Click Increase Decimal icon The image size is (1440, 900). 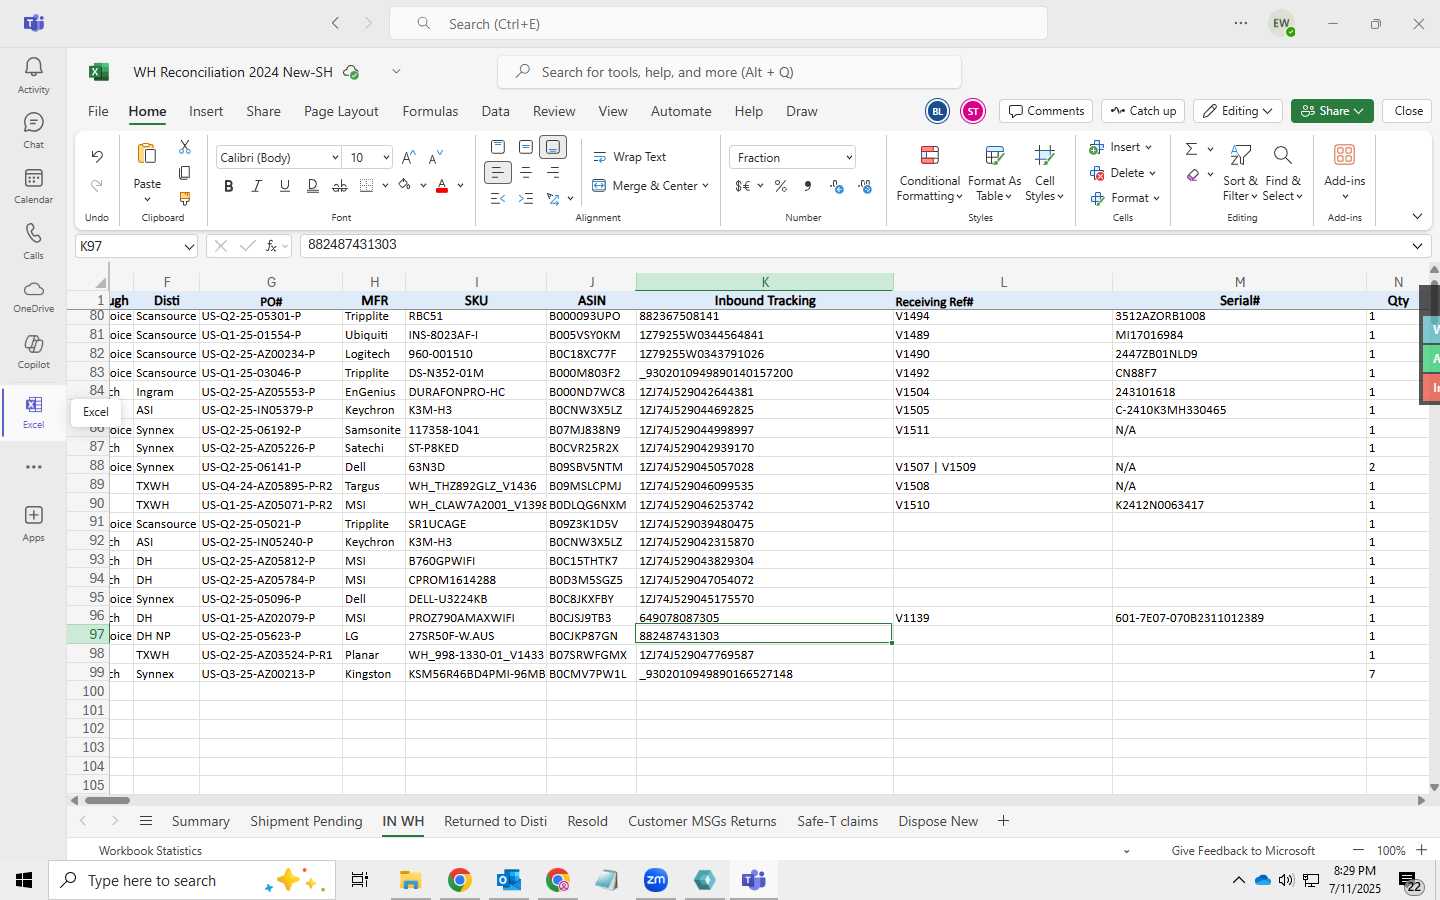[x=837, y=186]
